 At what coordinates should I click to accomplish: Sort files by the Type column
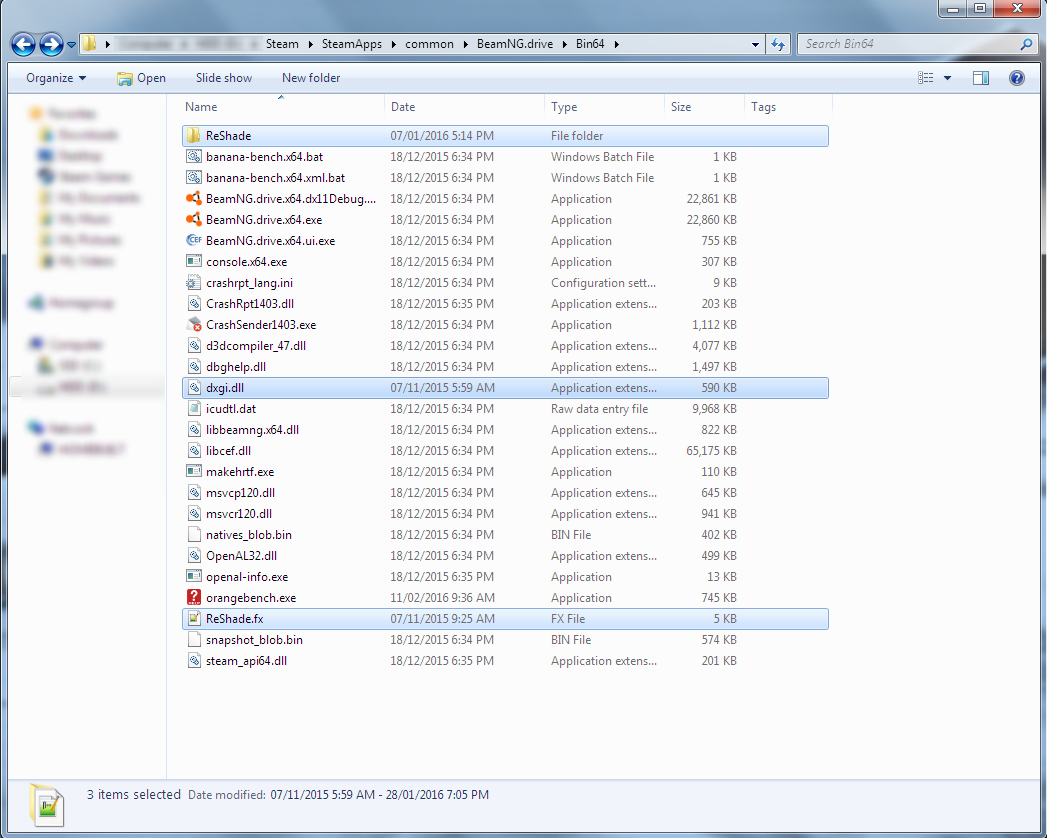(x=604, y=107)
